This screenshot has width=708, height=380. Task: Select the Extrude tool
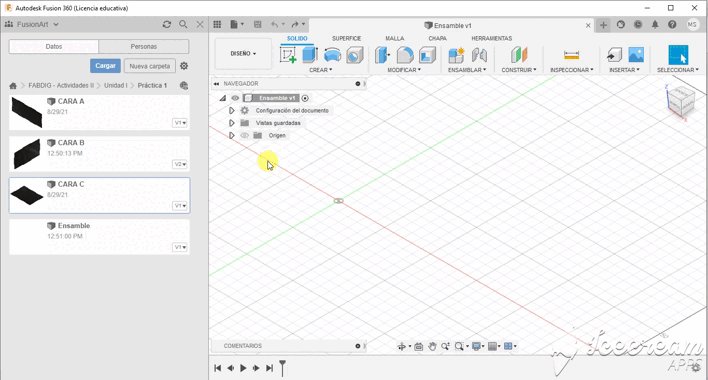pyautogui.click(x=310, y=55)
